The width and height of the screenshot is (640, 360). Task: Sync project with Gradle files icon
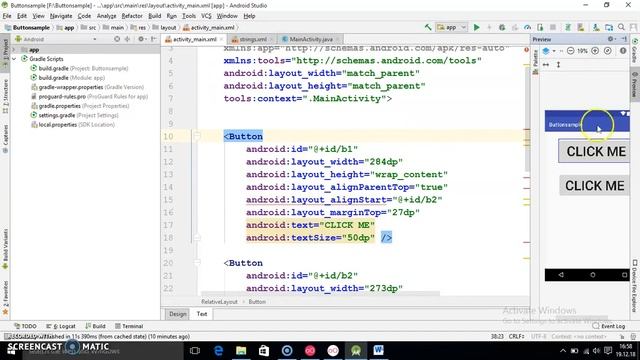568,27
